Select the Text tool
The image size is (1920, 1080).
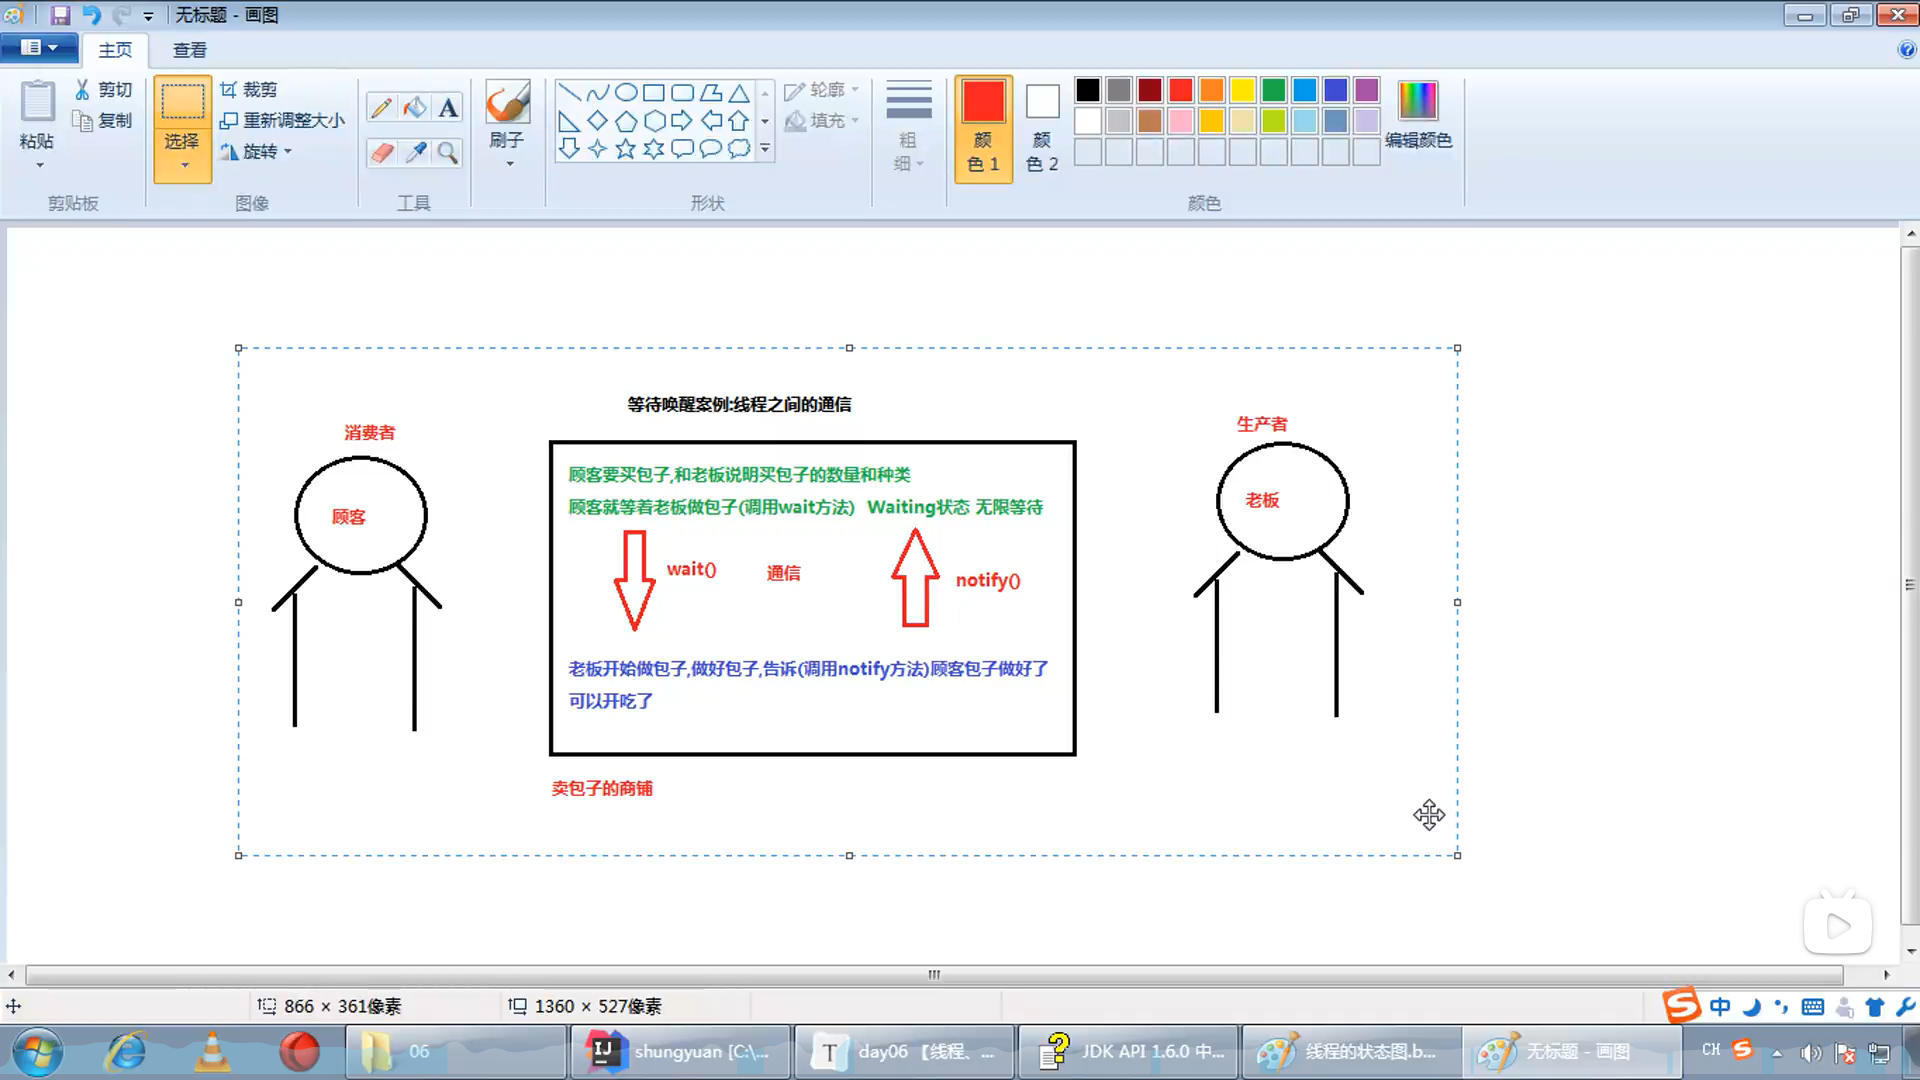pyautogui.click(x=448, y=107)
